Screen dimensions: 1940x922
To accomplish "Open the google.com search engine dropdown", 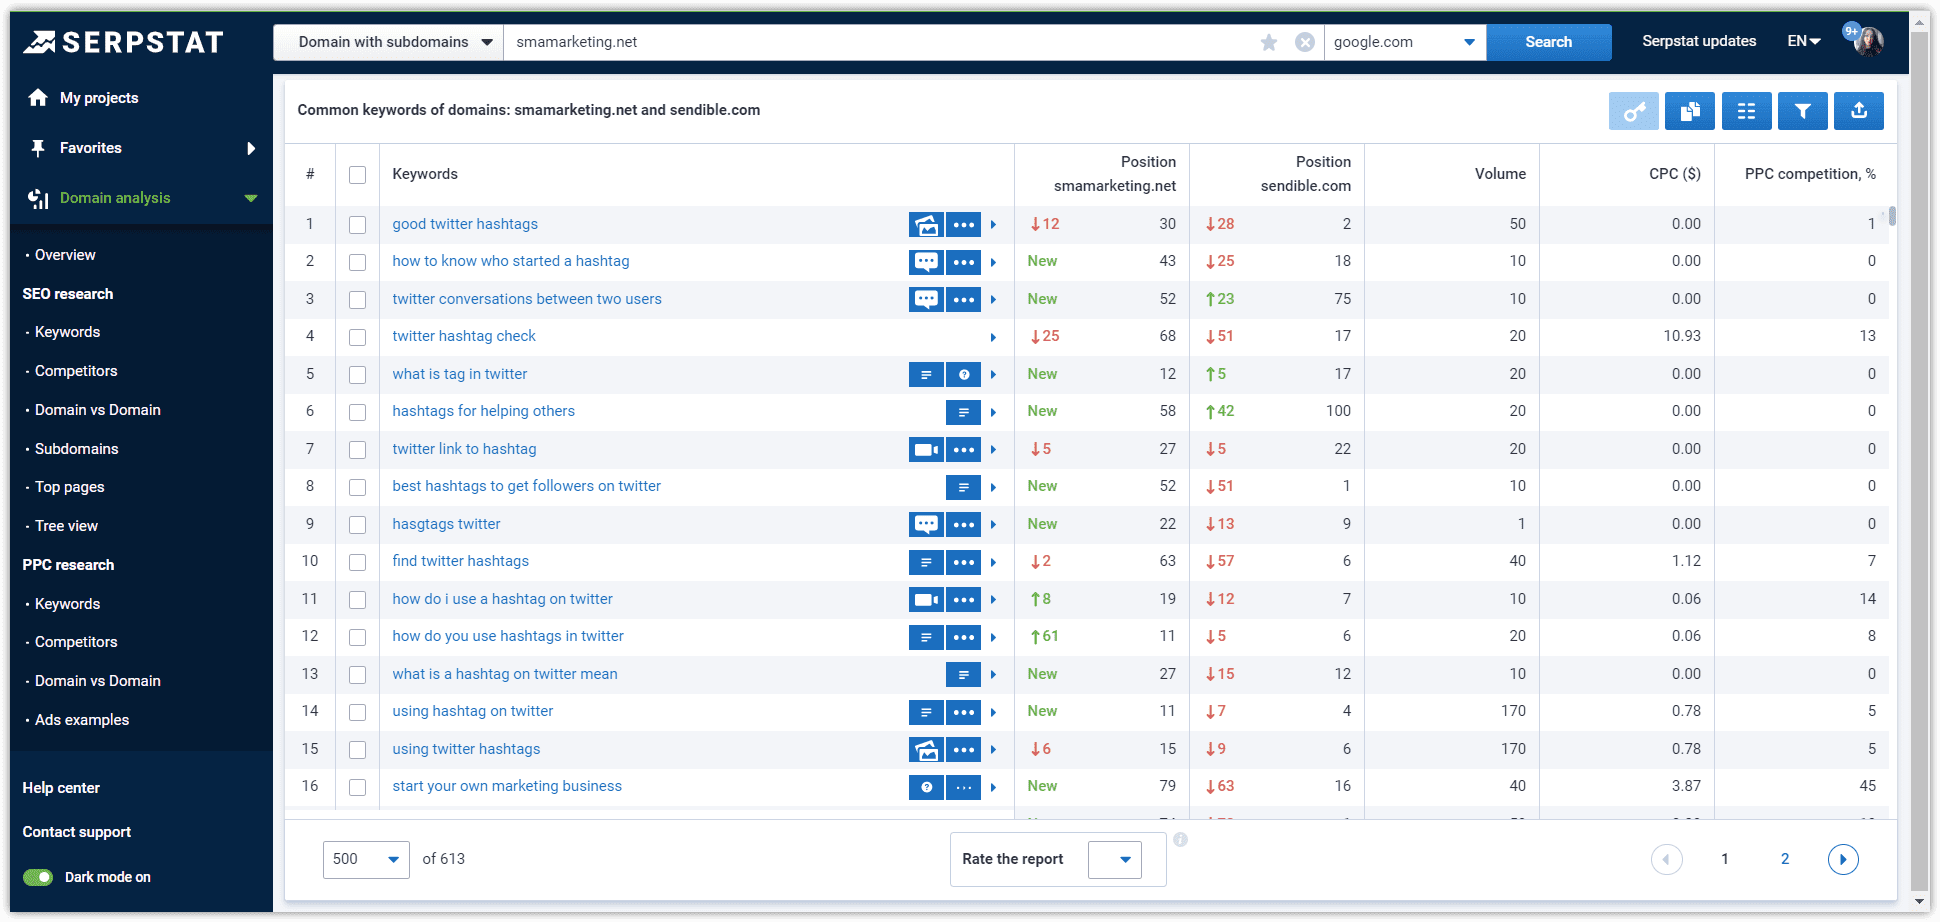I will click(x=1404, y=42).
